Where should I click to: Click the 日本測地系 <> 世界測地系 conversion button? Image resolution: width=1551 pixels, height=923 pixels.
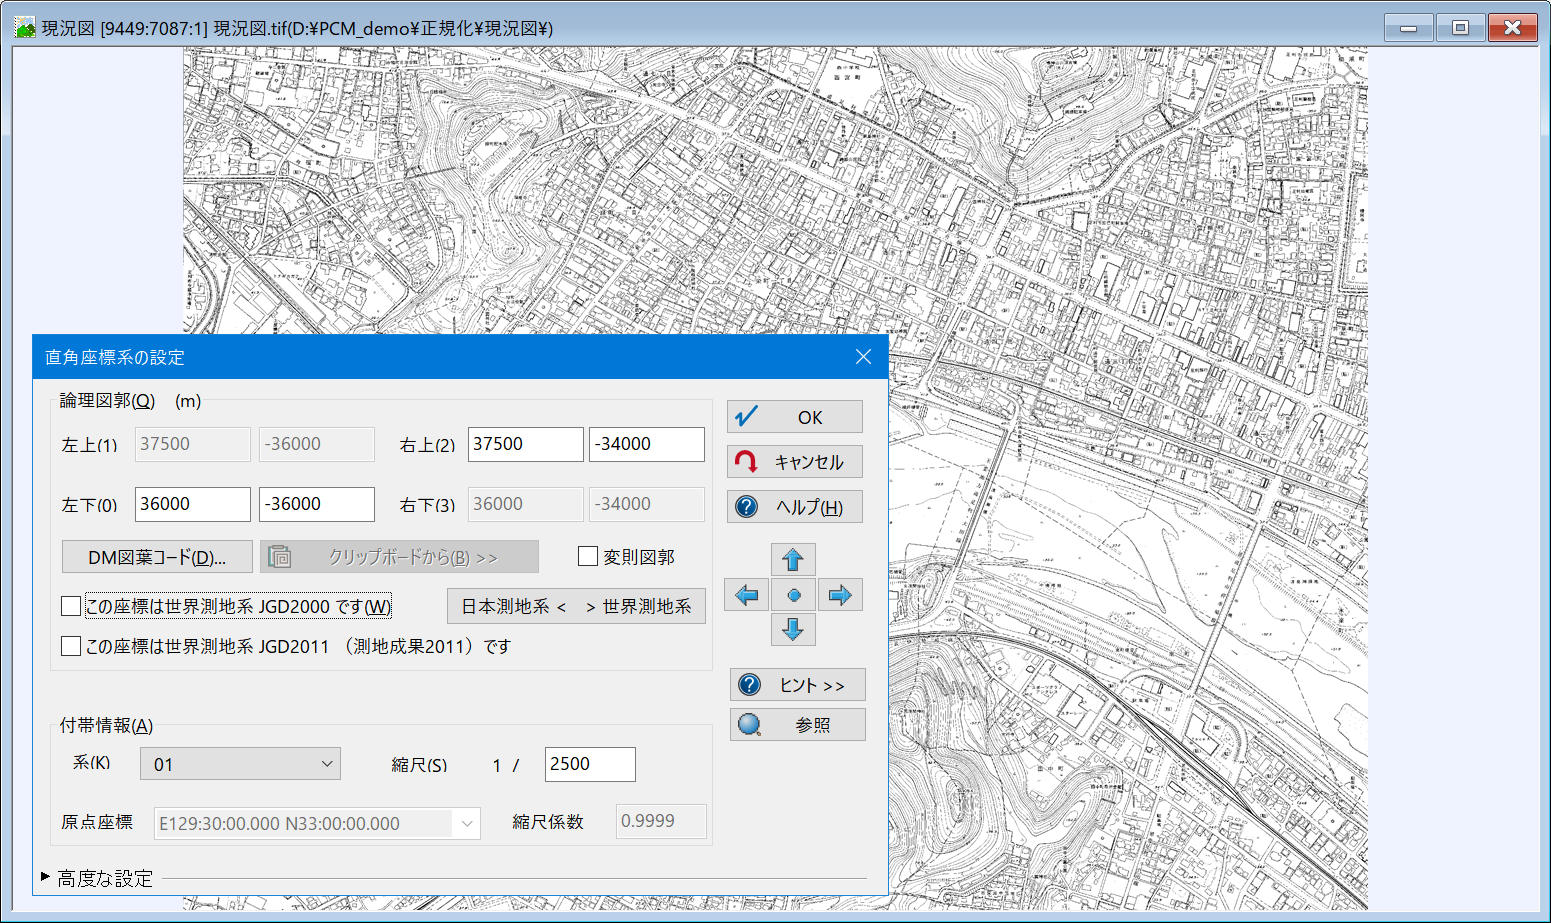tap(576, 606)
